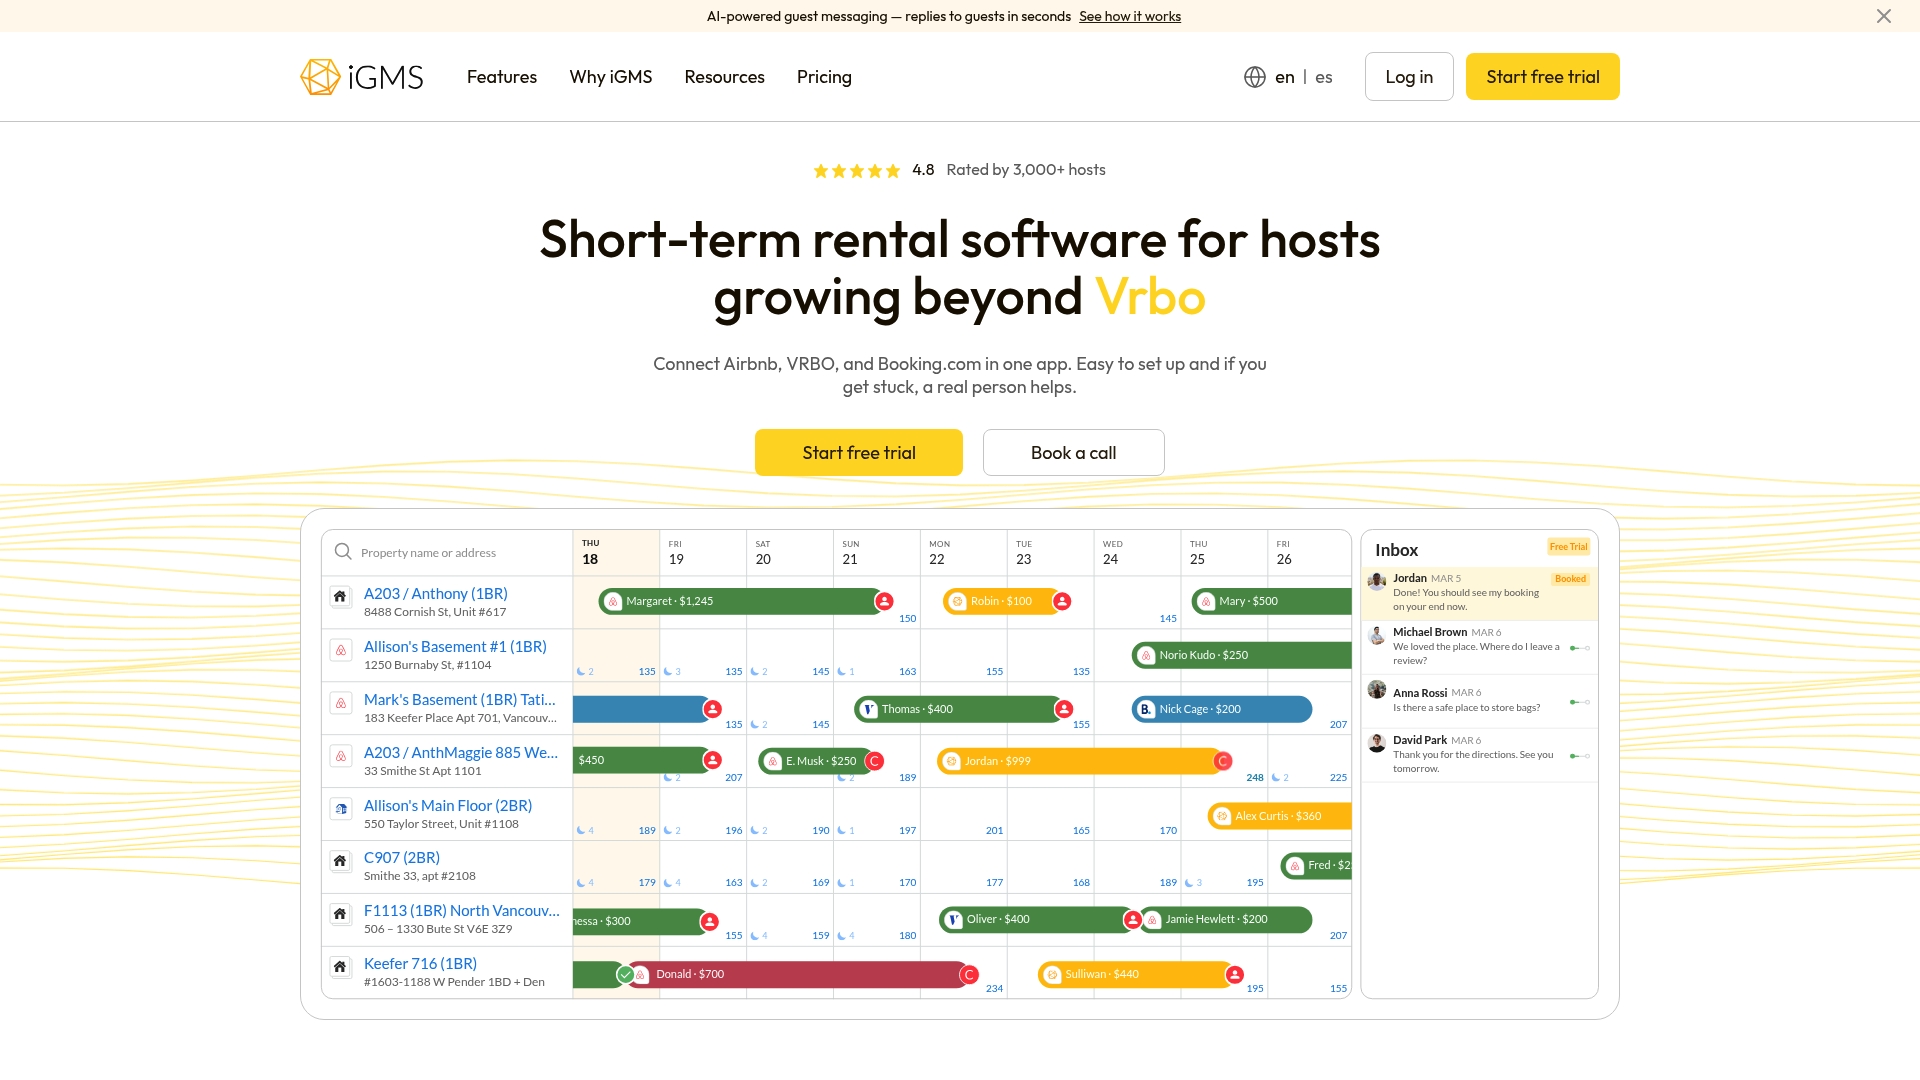Click the Keefer 716 (1BR) property name
1920x1080 pixels.
coord(420,963)
